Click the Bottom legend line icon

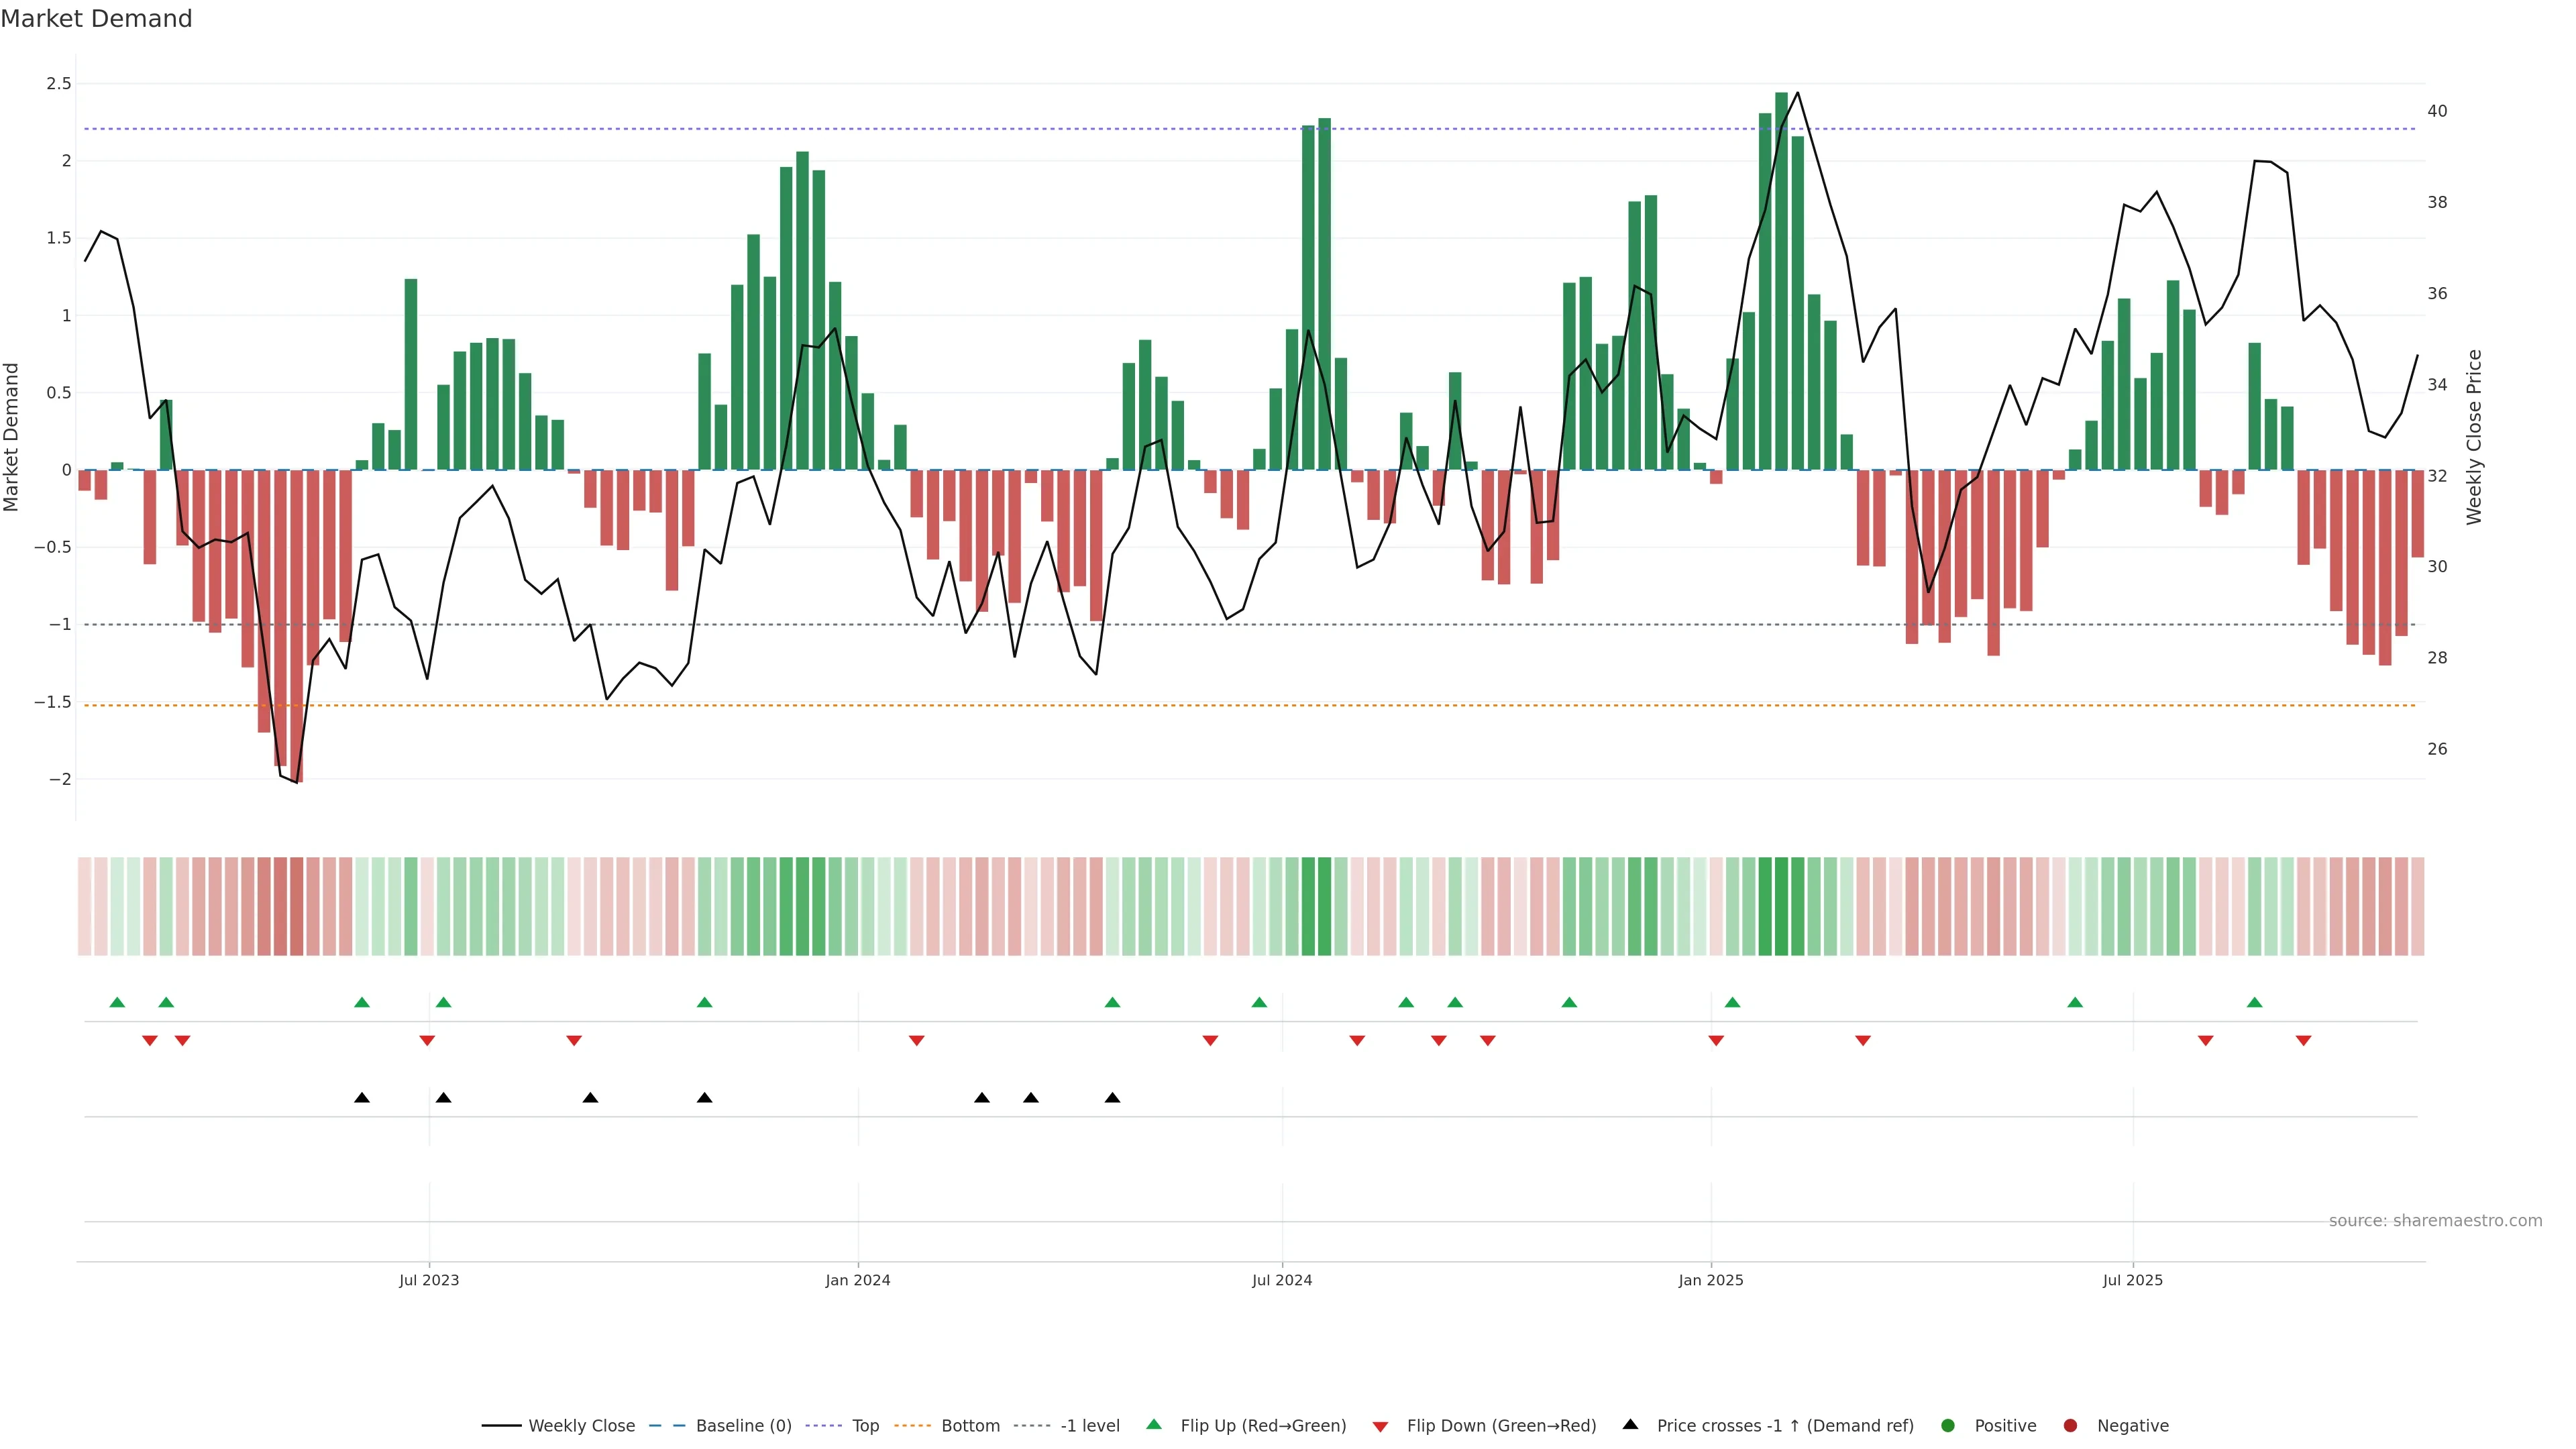point(912,1425)
